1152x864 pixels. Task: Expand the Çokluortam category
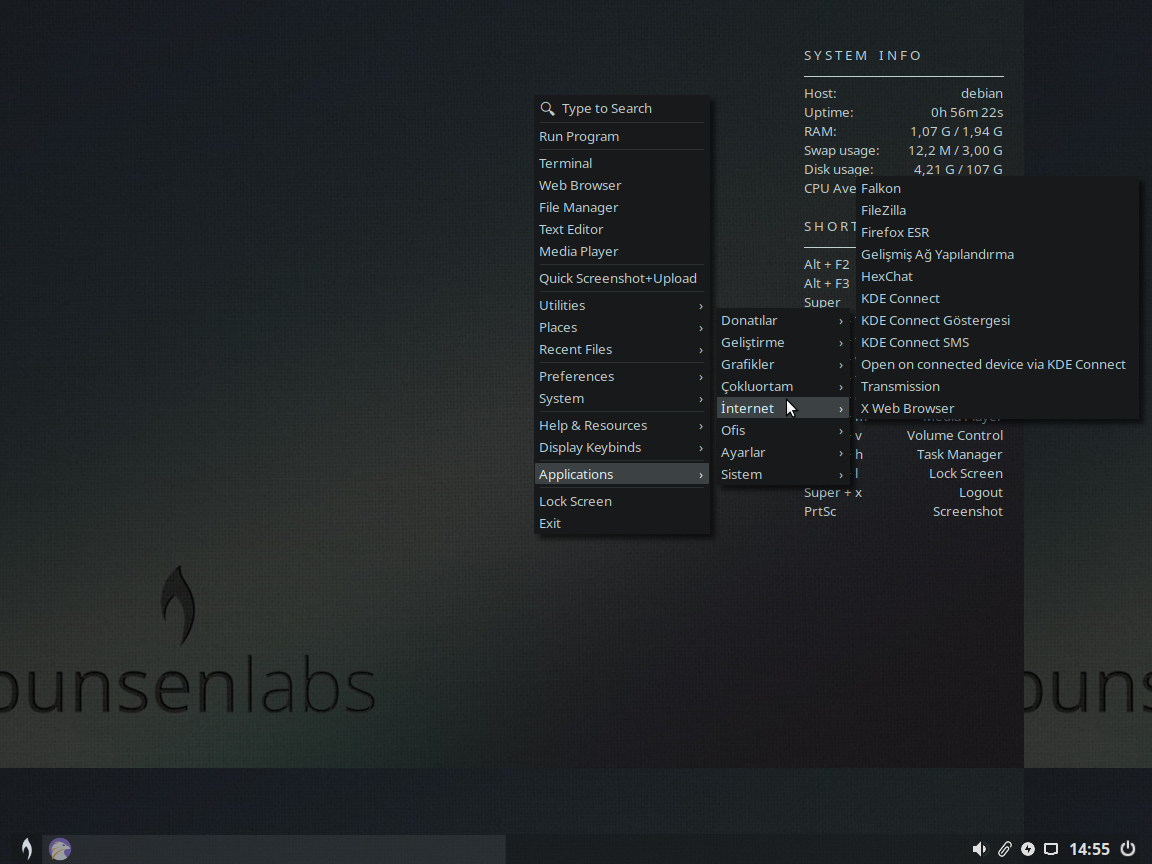pos(782,386)
